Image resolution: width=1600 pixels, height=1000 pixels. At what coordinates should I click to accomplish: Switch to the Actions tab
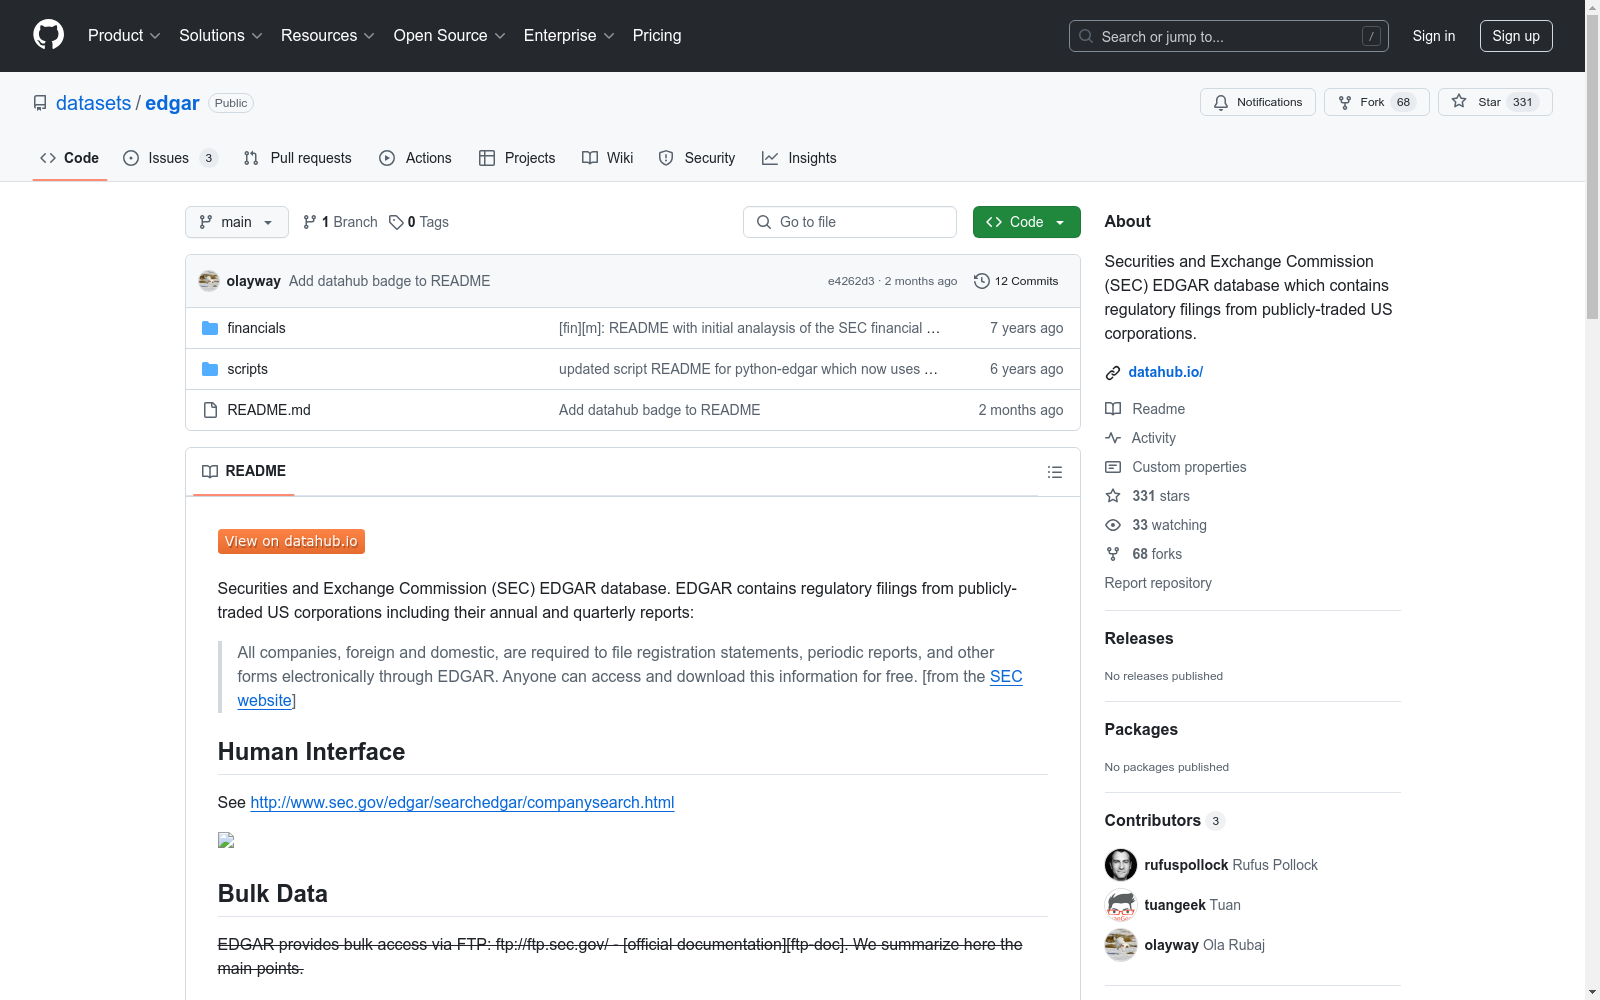pyautogui.click(x=416, y=158)
